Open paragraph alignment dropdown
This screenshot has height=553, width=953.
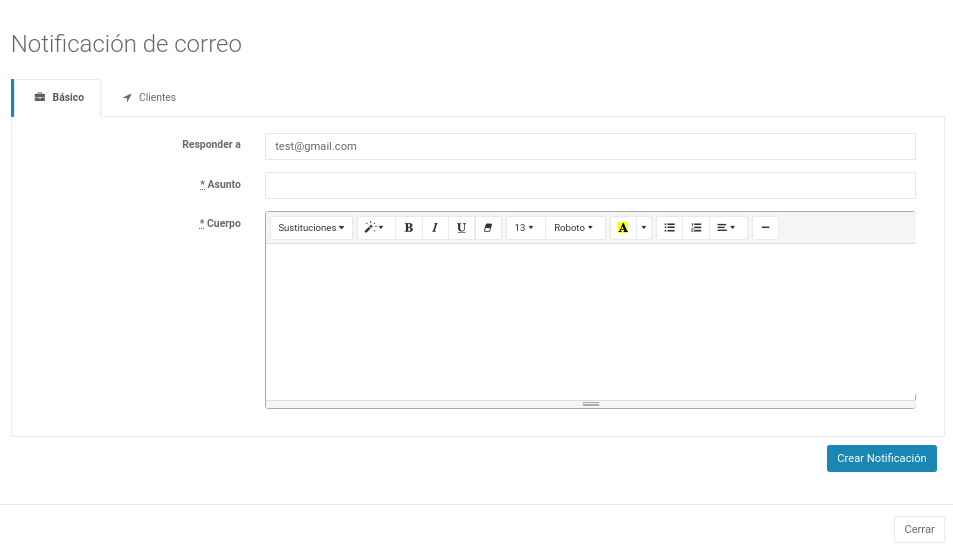727,228
